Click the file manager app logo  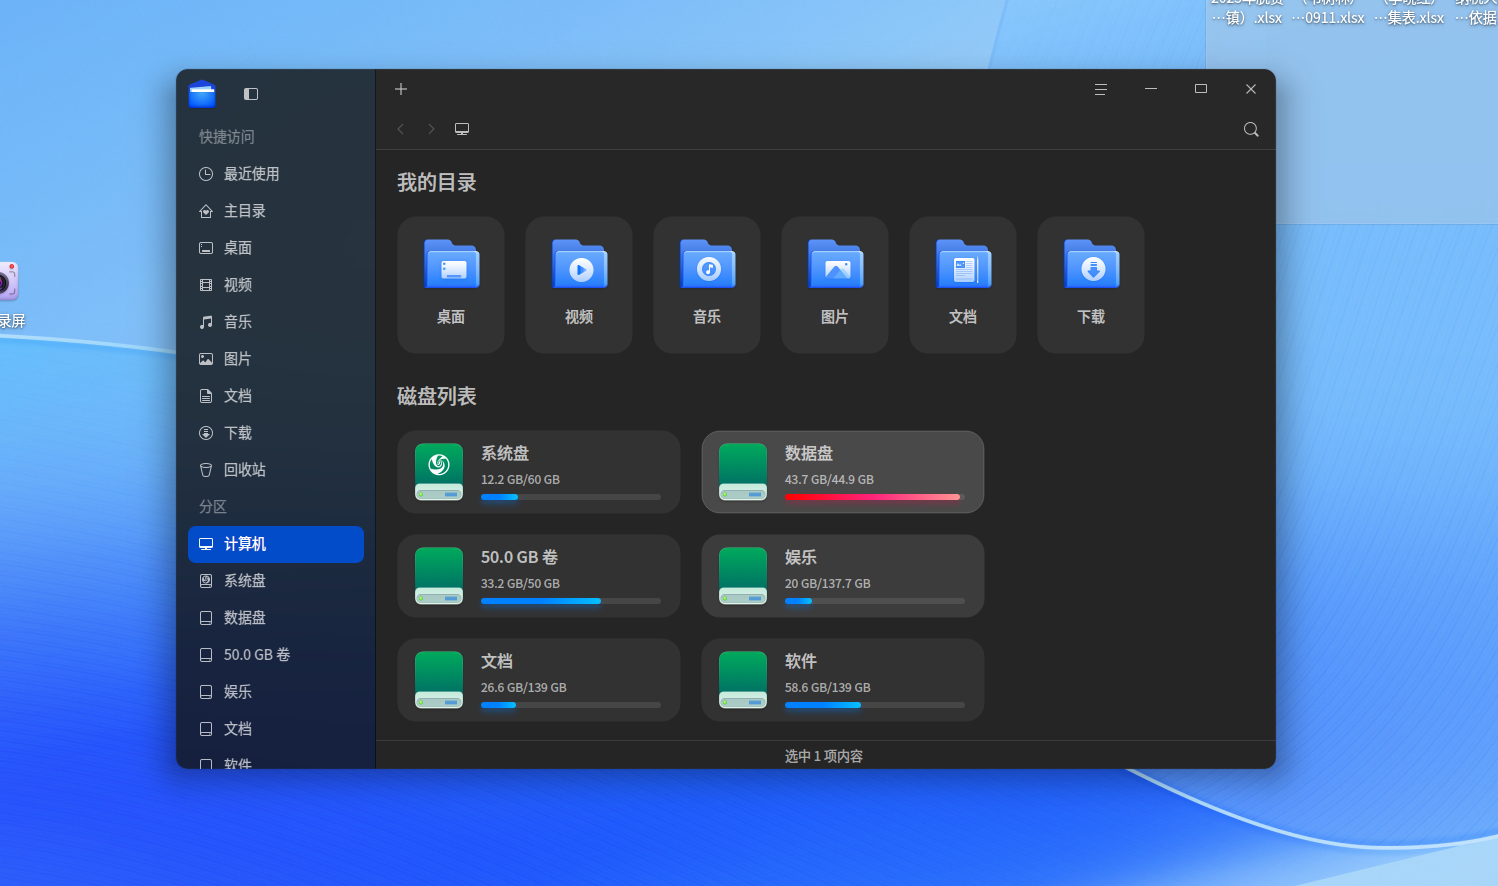[202, 94]
